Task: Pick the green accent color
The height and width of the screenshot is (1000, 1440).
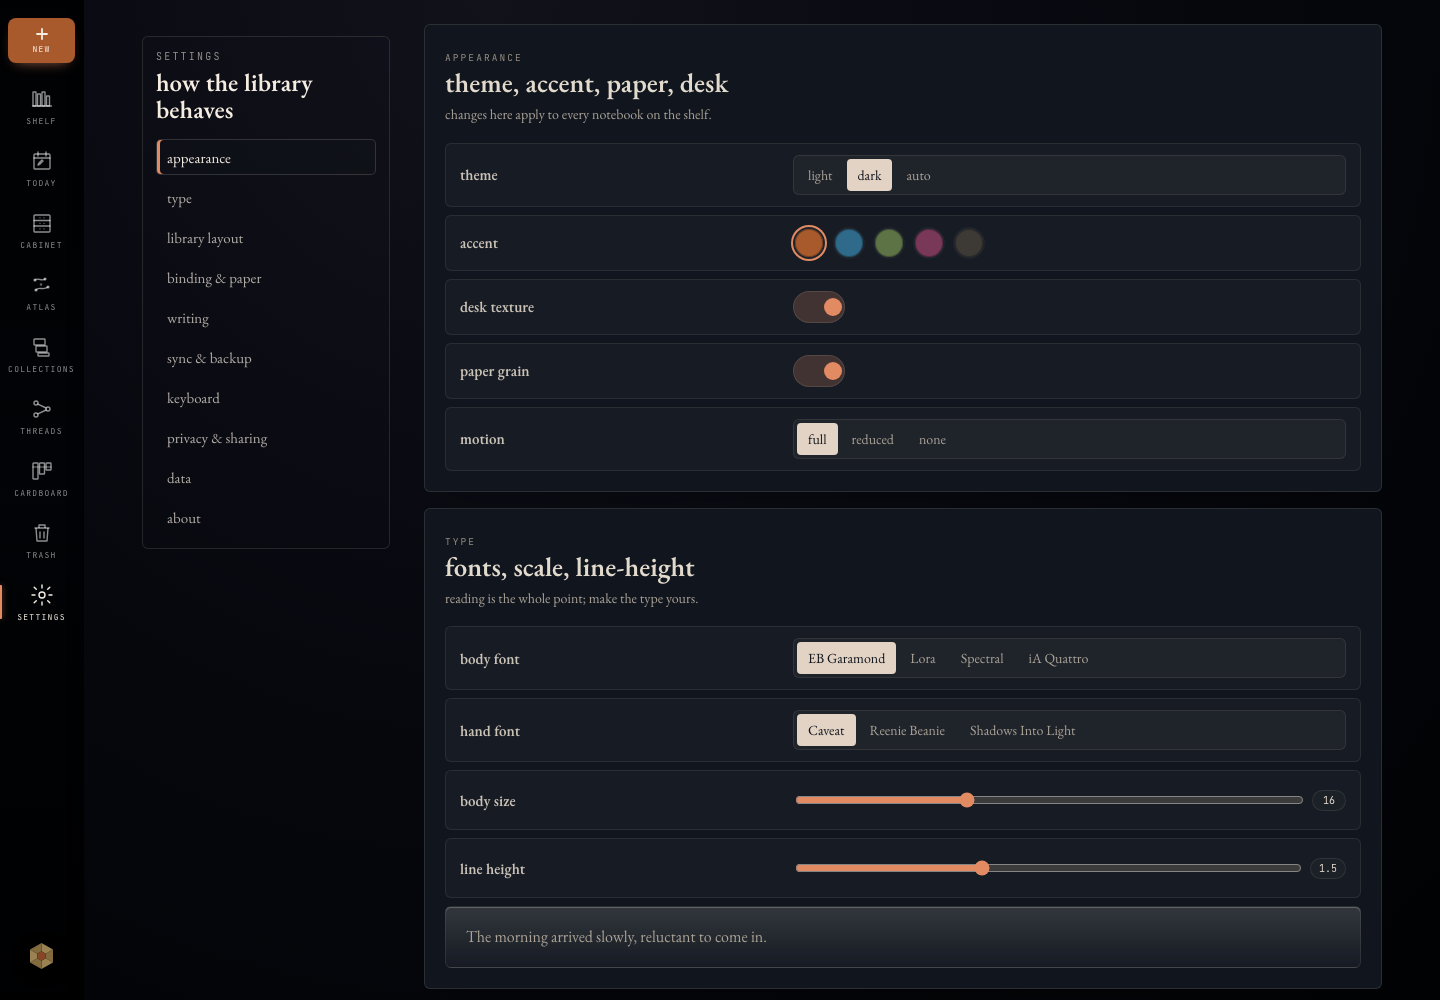Action: pos(889,243)
